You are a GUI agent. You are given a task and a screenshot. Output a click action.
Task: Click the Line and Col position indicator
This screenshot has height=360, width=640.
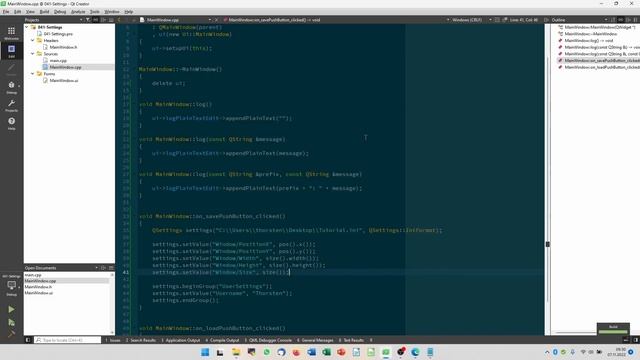(x=524, y=20)
